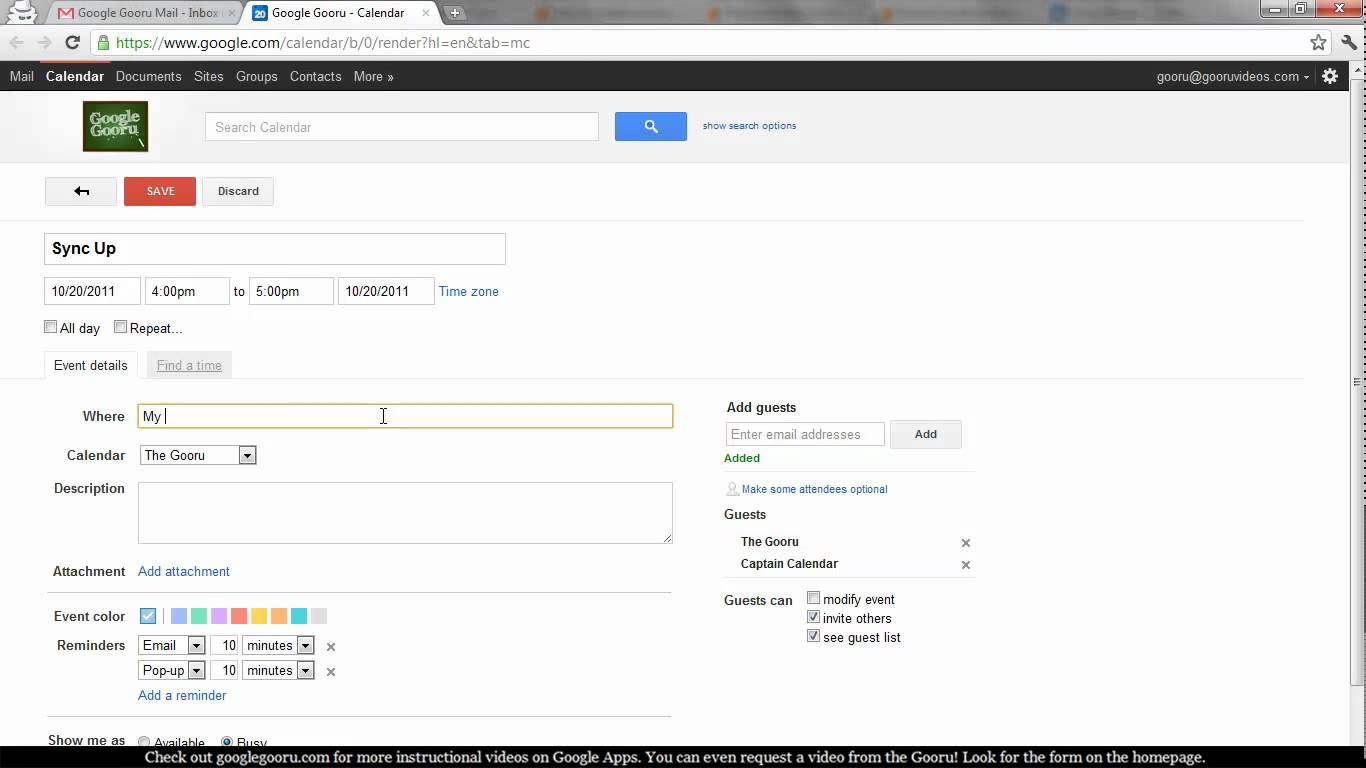Click the Enter email addresses field
This screenshot has width=1366, height=768.
805,434
